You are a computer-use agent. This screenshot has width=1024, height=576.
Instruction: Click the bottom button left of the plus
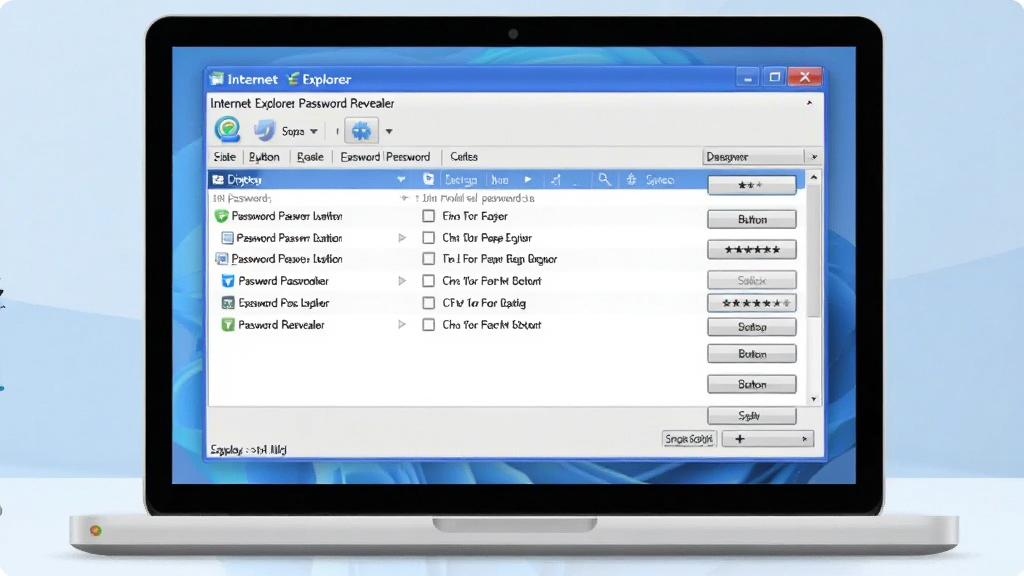pos(689,439)
